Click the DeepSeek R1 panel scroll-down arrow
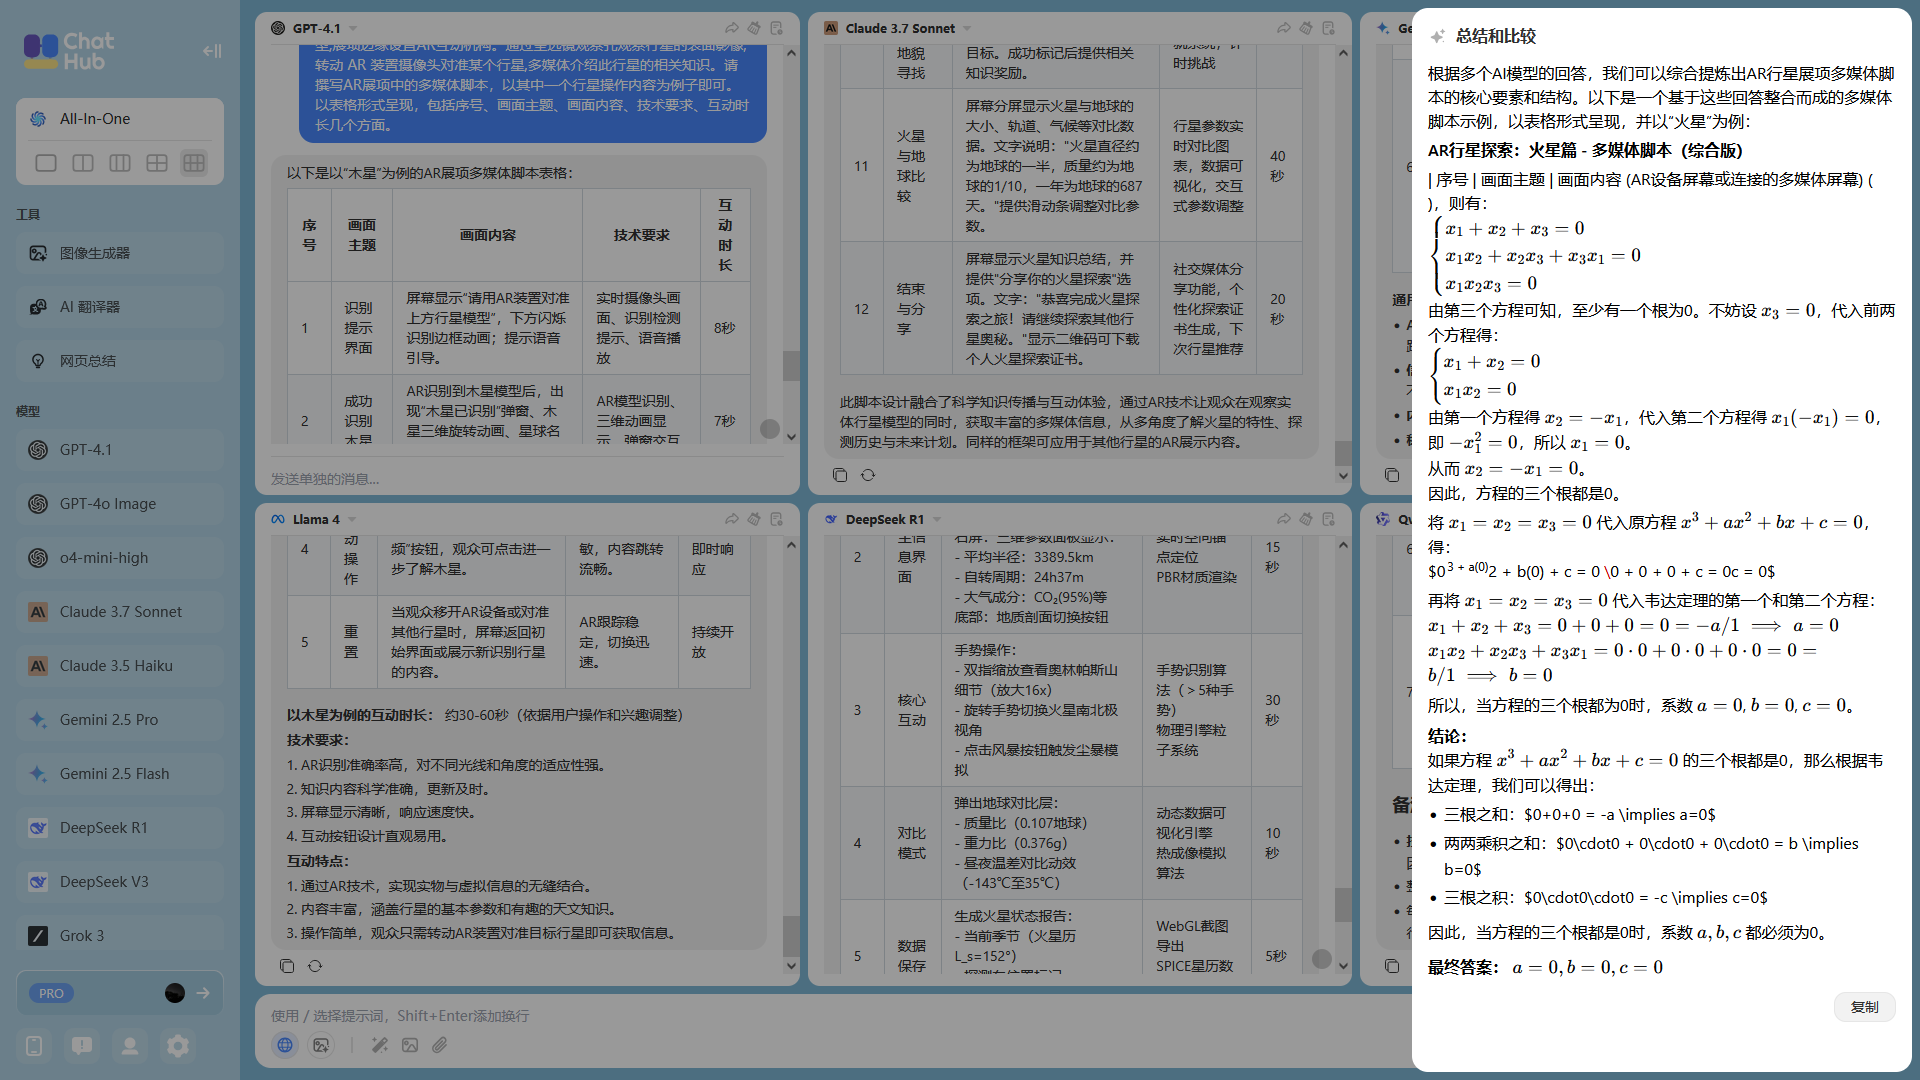This screenshot has height=1080, width=1920. 1343,966
